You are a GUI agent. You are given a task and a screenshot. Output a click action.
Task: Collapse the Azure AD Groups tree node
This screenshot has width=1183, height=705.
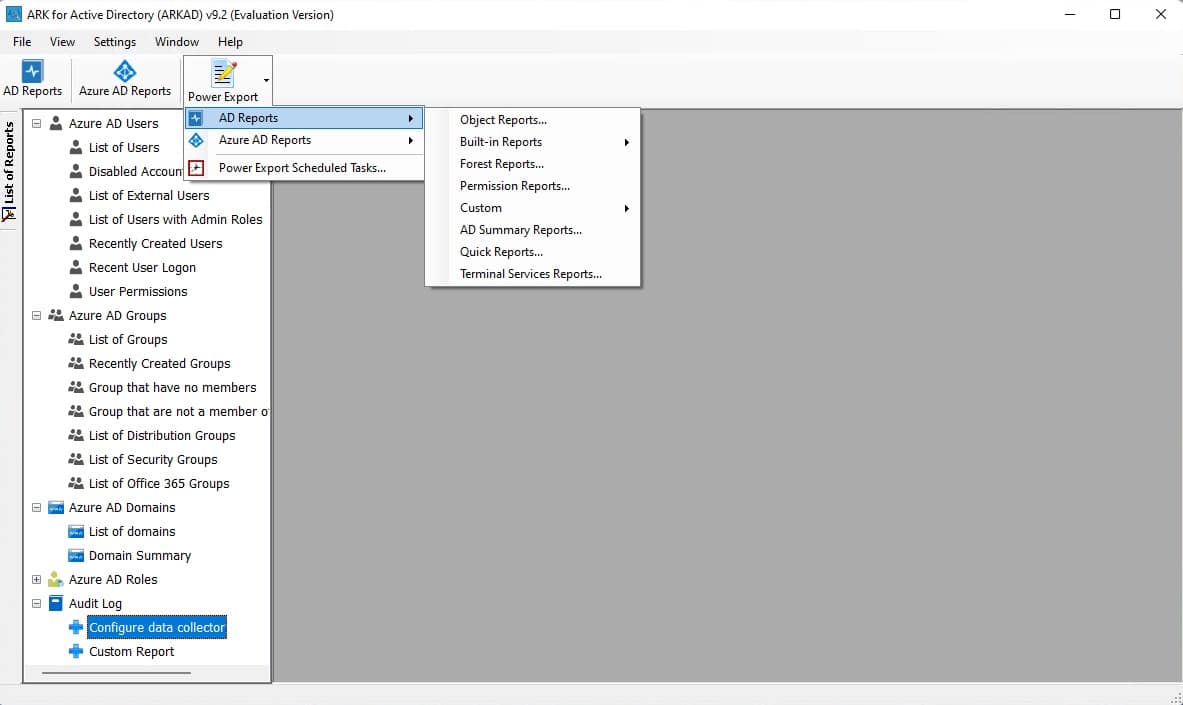tap(36, 316)
